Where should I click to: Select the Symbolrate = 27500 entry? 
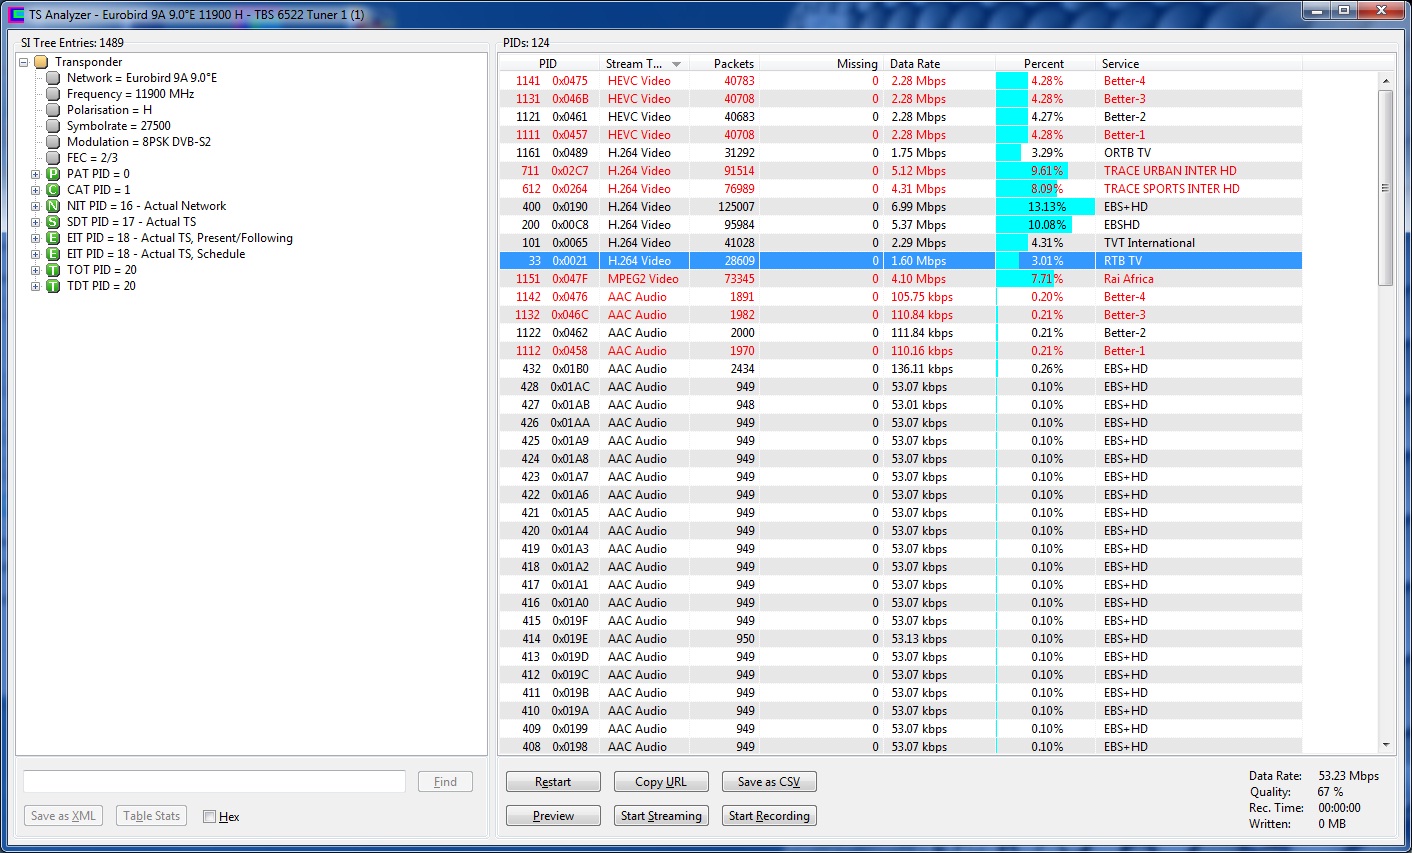pyautogui.click(x=118, y=126)
